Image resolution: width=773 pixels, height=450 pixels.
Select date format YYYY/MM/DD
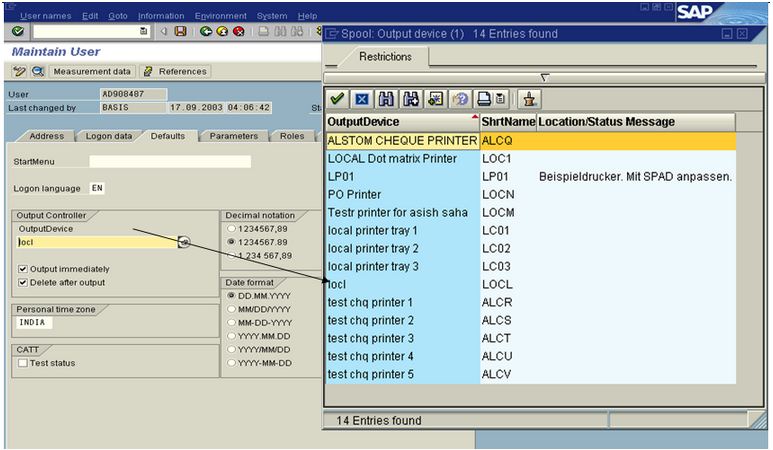(x=231, y=349)
